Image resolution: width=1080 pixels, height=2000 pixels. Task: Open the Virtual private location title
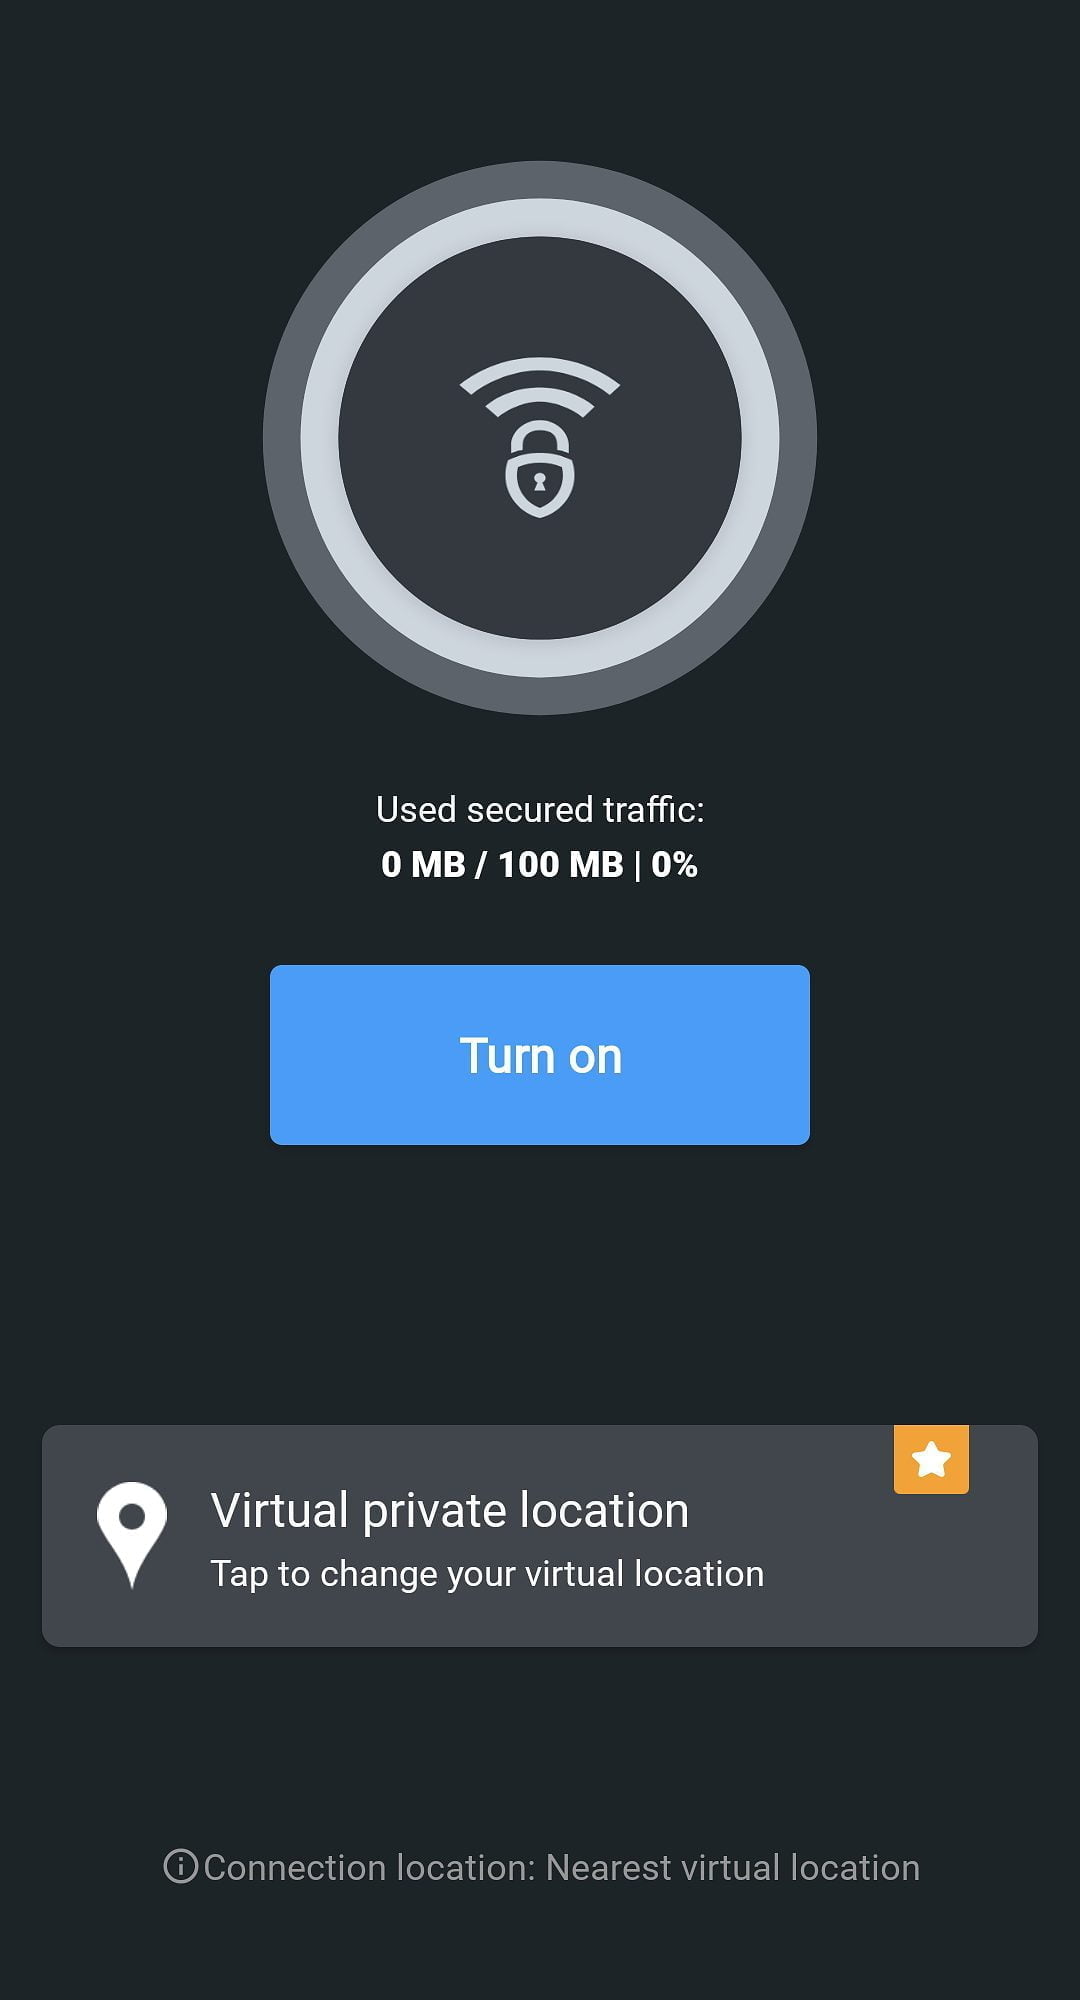click(449, 1509)
